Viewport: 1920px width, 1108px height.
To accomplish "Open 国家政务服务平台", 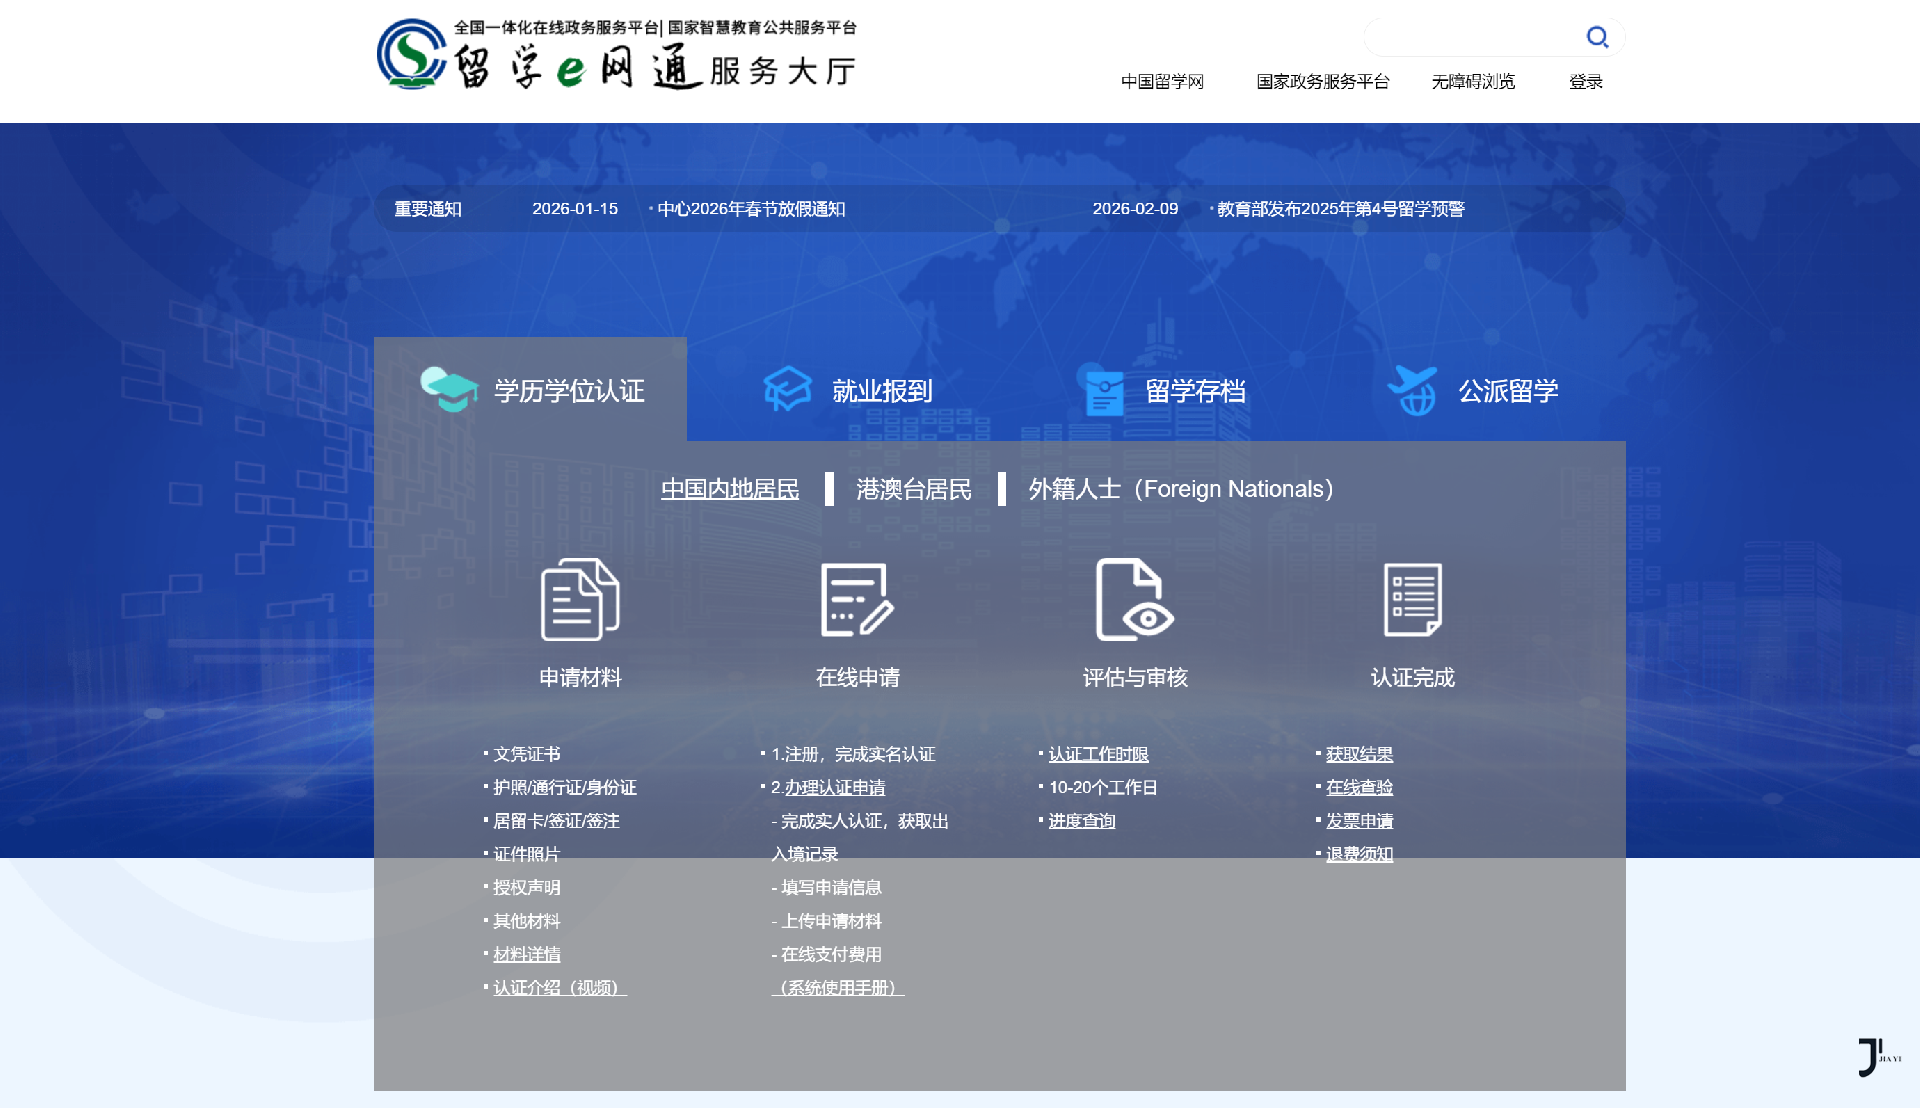I will (x=1322, y=81).
